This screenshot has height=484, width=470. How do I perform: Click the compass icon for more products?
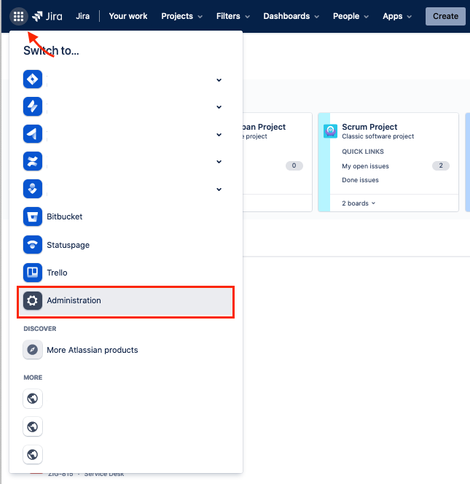33,350
